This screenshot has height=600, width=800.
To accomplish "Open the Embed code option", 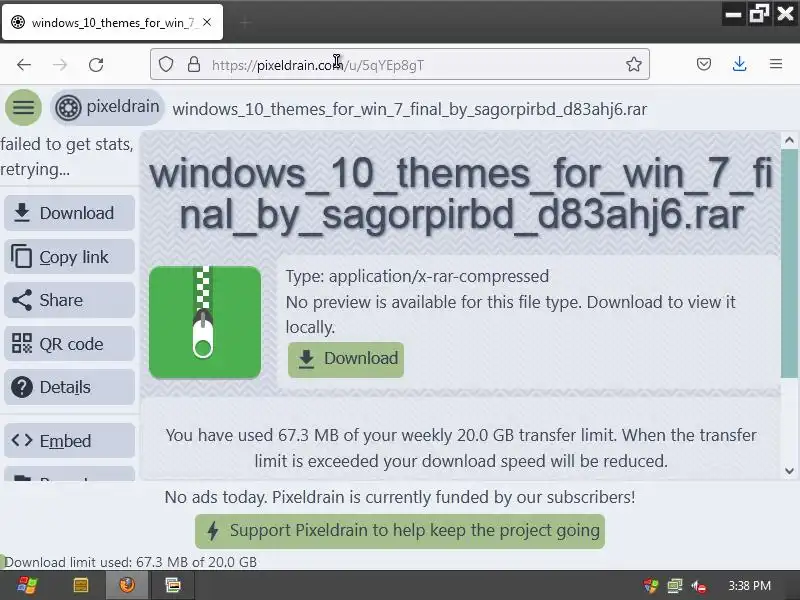I will click(x=69, y=440).
